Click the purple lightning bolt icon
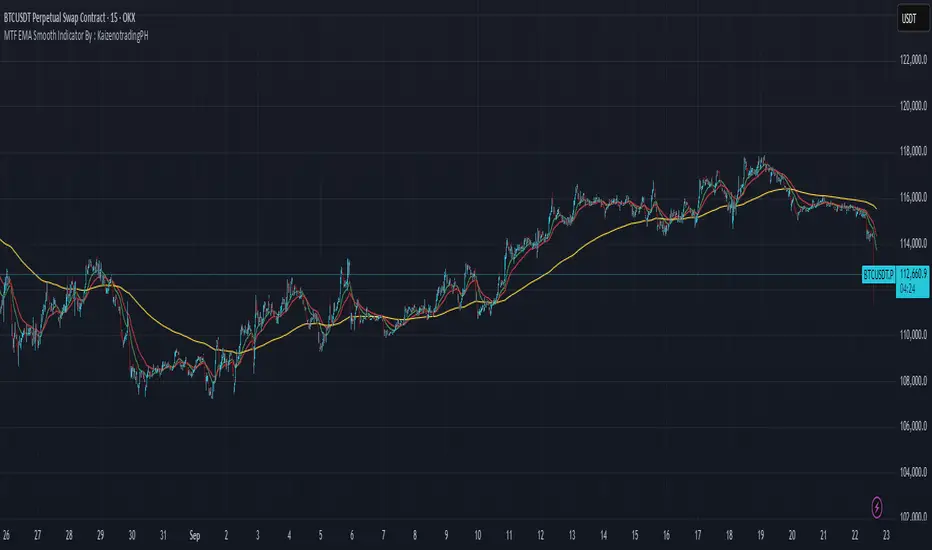 pos(877,507)
